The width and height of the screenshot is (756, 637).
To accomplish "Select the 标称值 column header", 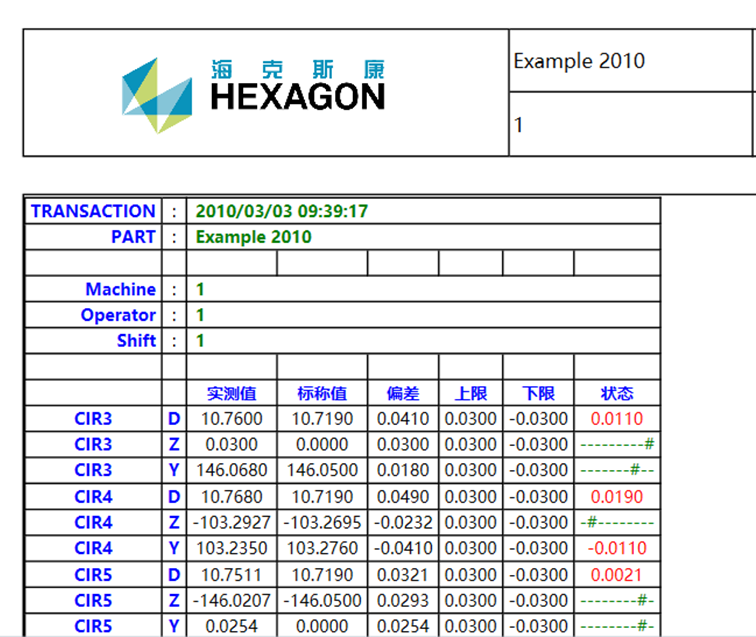I will coord(322,393).
